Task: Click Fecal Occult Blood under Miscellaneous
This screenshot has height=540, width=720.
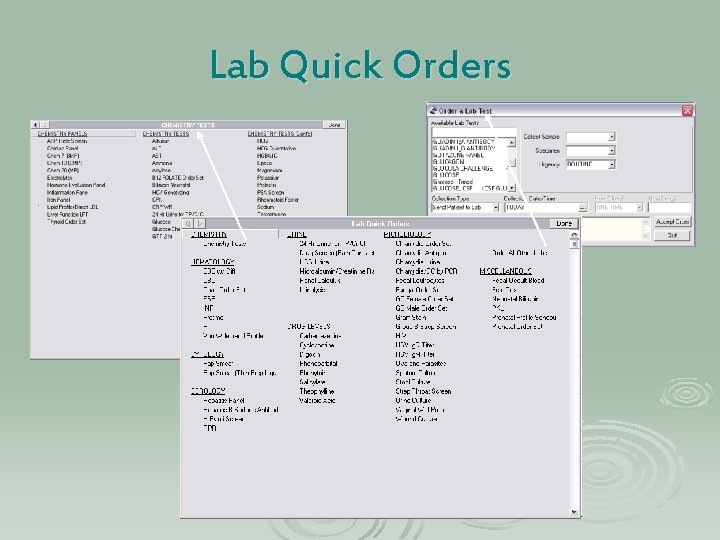Action: pyautogui.click(x=518, y=280)
